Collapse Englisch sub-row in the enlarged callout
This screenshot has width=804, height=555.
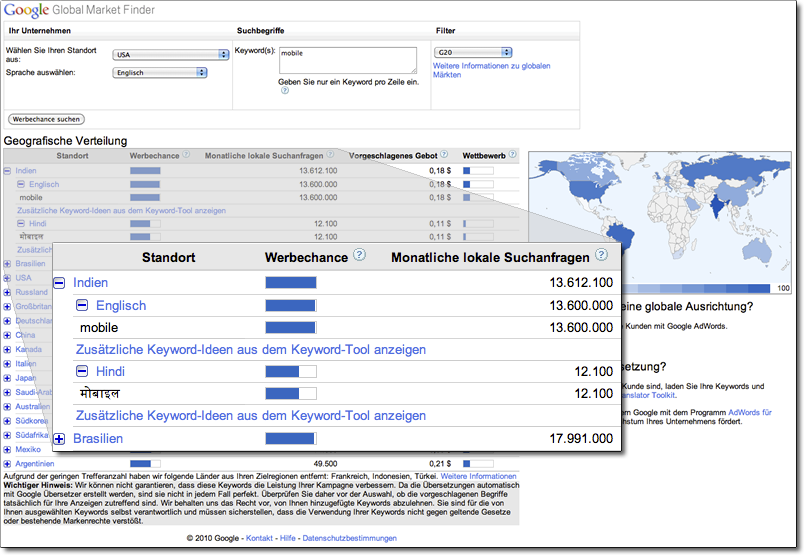(82, 305)
